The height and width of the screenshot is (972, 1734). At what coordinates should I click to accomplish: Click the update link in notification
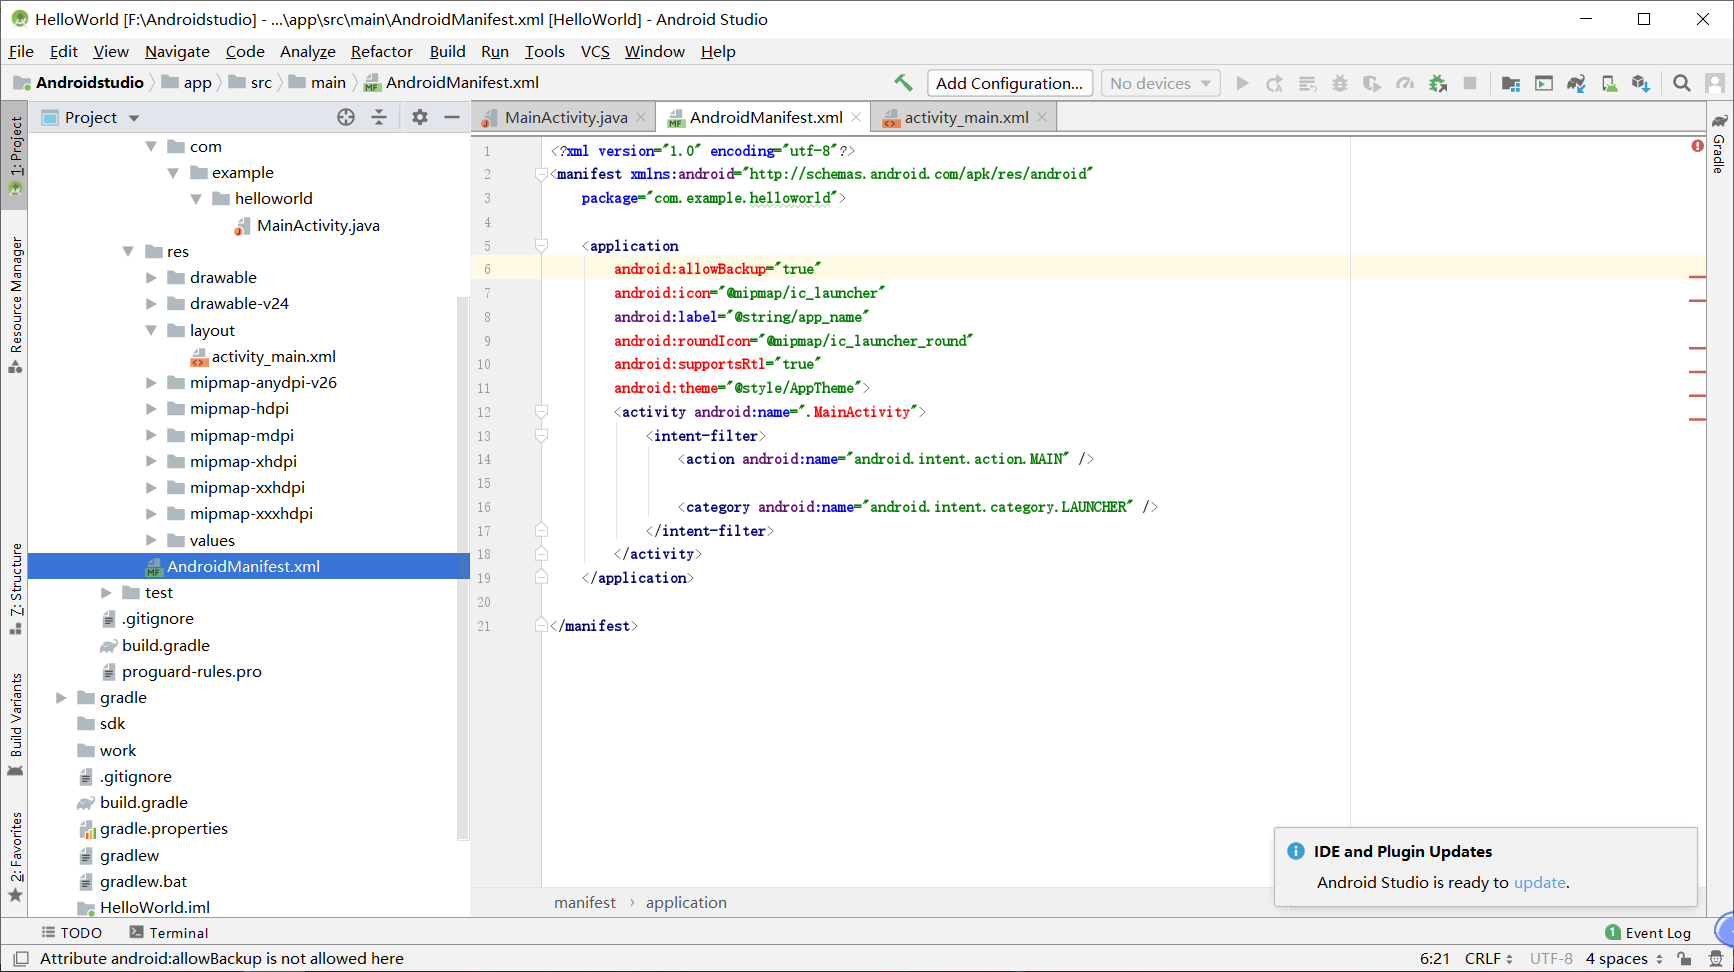pyautogui.click(x=1539, y=882)
